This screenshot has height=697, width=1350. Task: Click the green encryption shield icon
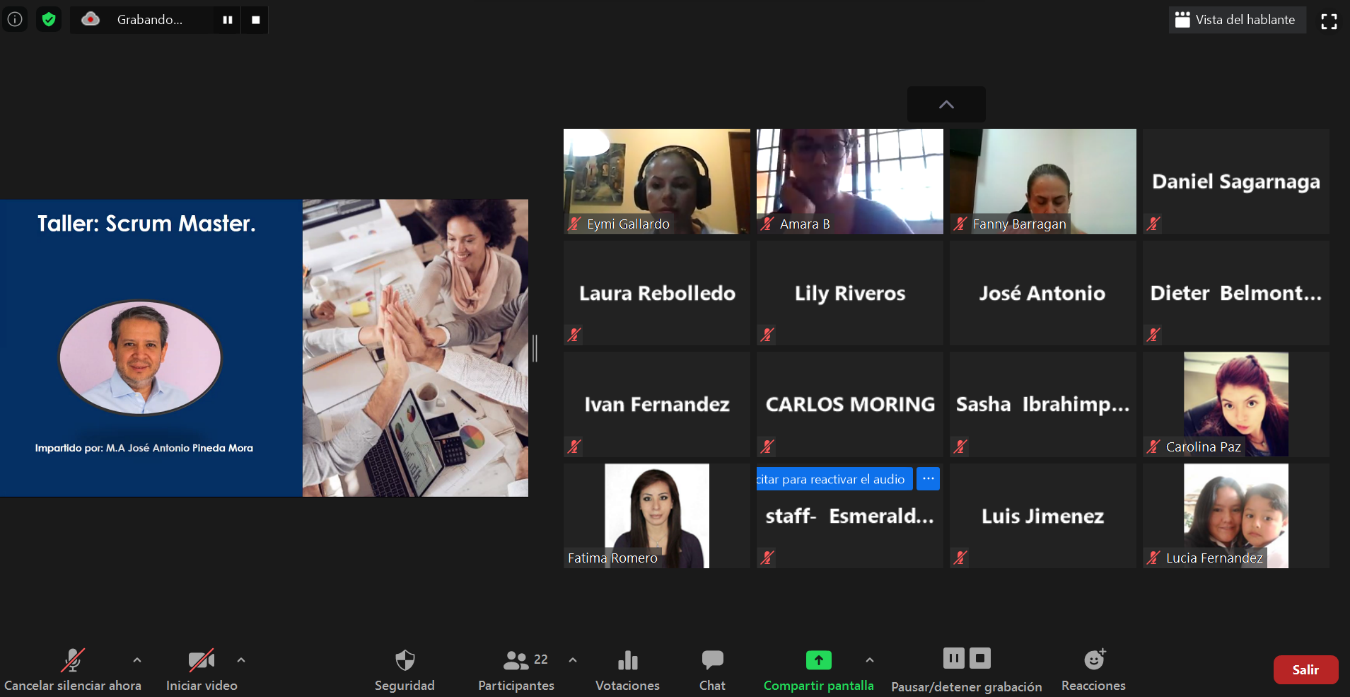point(49,19)
